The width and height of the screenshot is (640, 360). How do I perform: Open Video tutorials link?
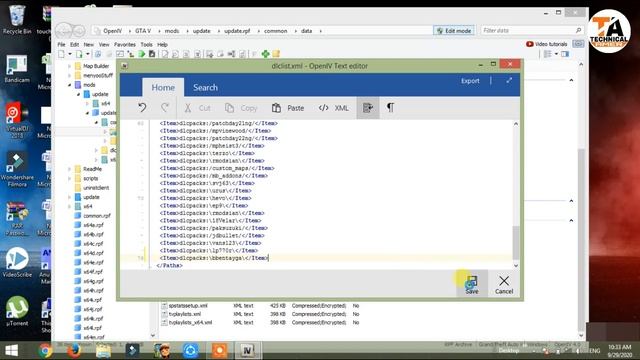(547, 44)
